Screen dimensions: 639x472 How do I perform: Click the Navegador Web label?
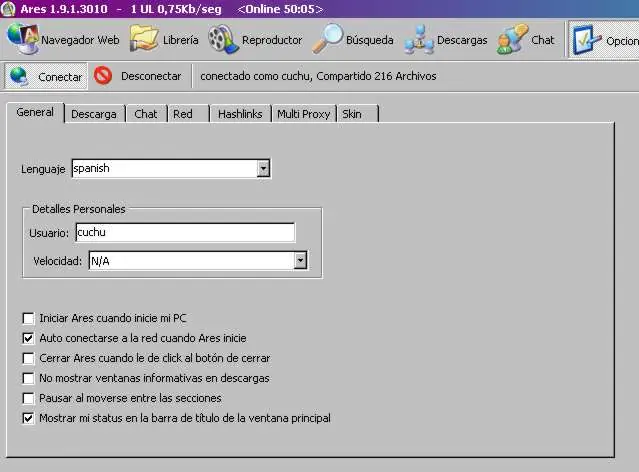coord(80,40)
